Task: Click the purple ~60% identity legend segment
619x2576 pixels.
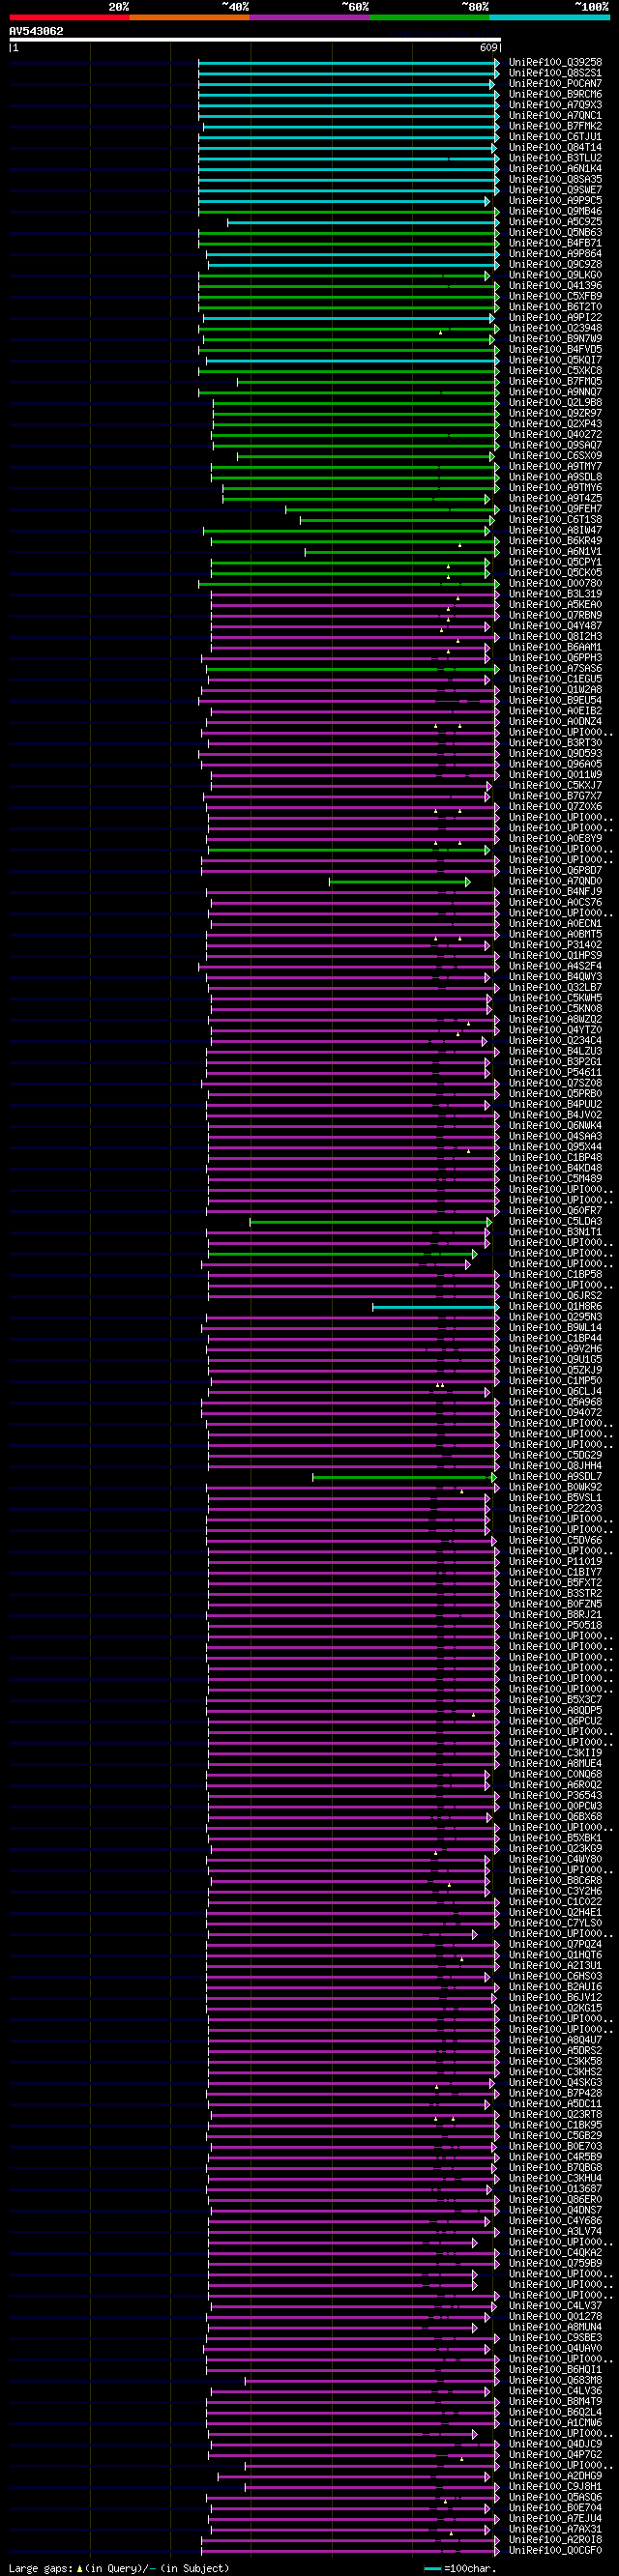Action: 309,17
